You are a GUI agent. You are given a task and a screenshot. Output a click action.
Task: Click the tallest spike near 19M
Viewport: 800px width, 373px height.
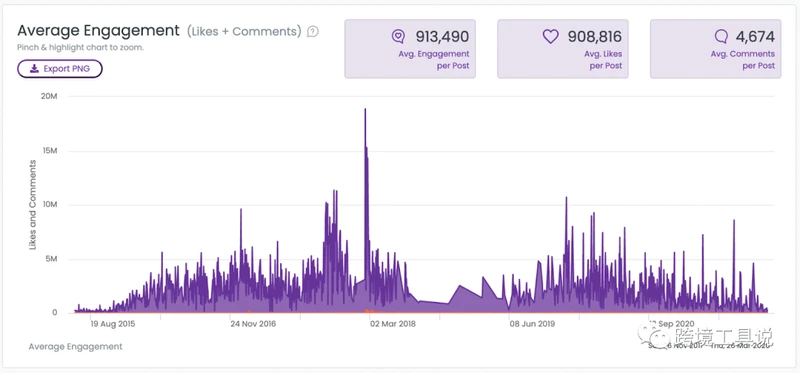click(365, 110)
